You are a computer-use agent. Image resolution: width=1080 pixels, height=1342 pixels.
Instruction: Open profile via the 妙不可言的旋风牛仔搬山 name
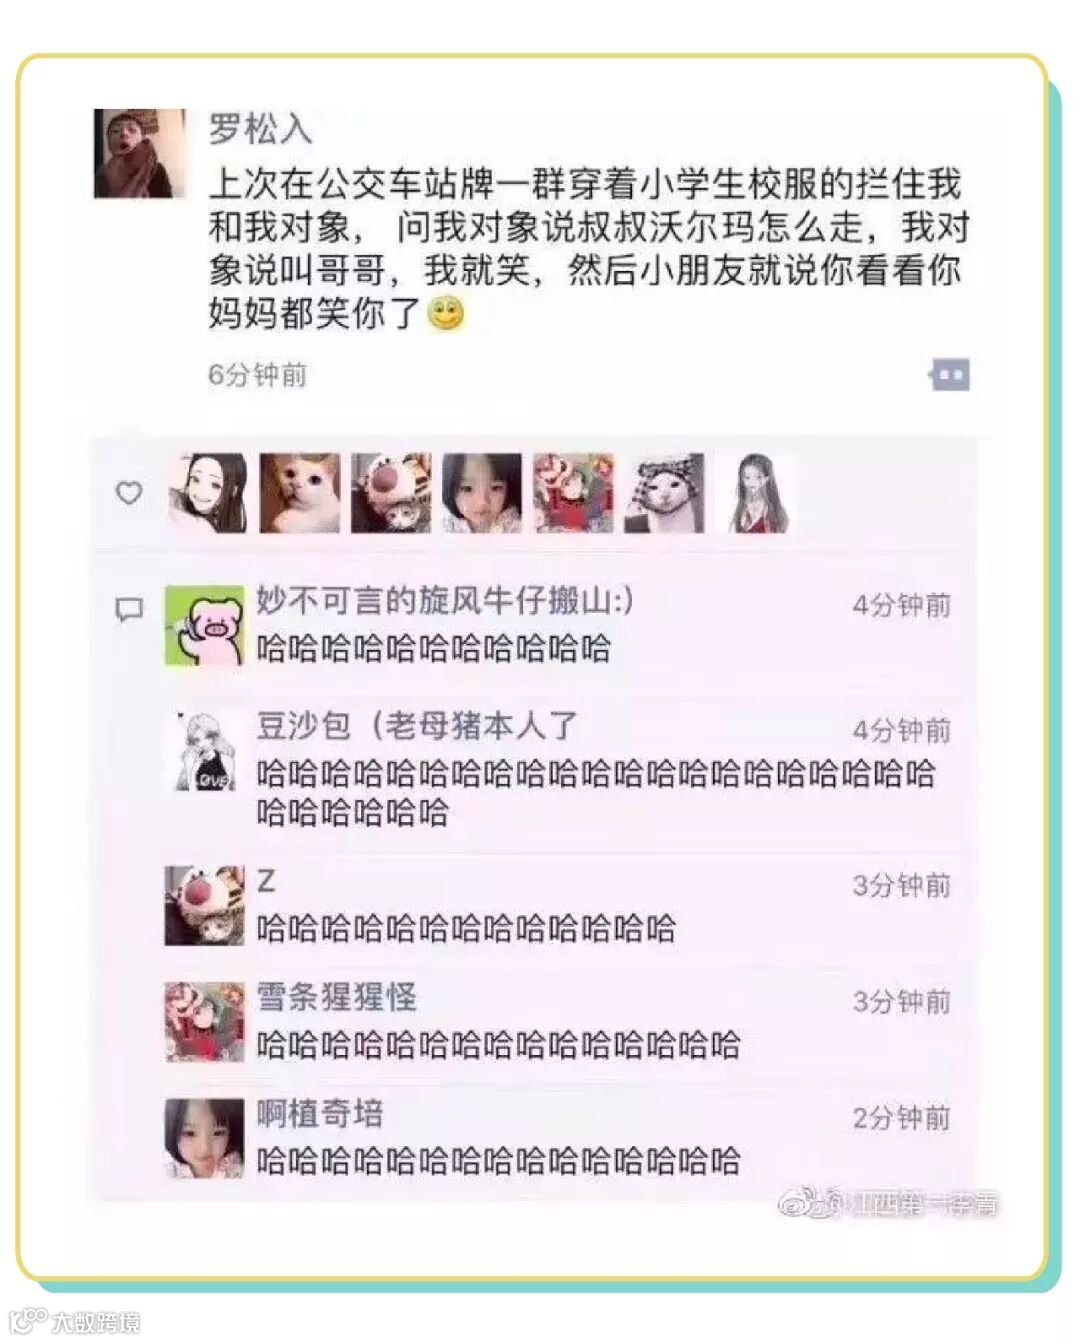point(445,600)
